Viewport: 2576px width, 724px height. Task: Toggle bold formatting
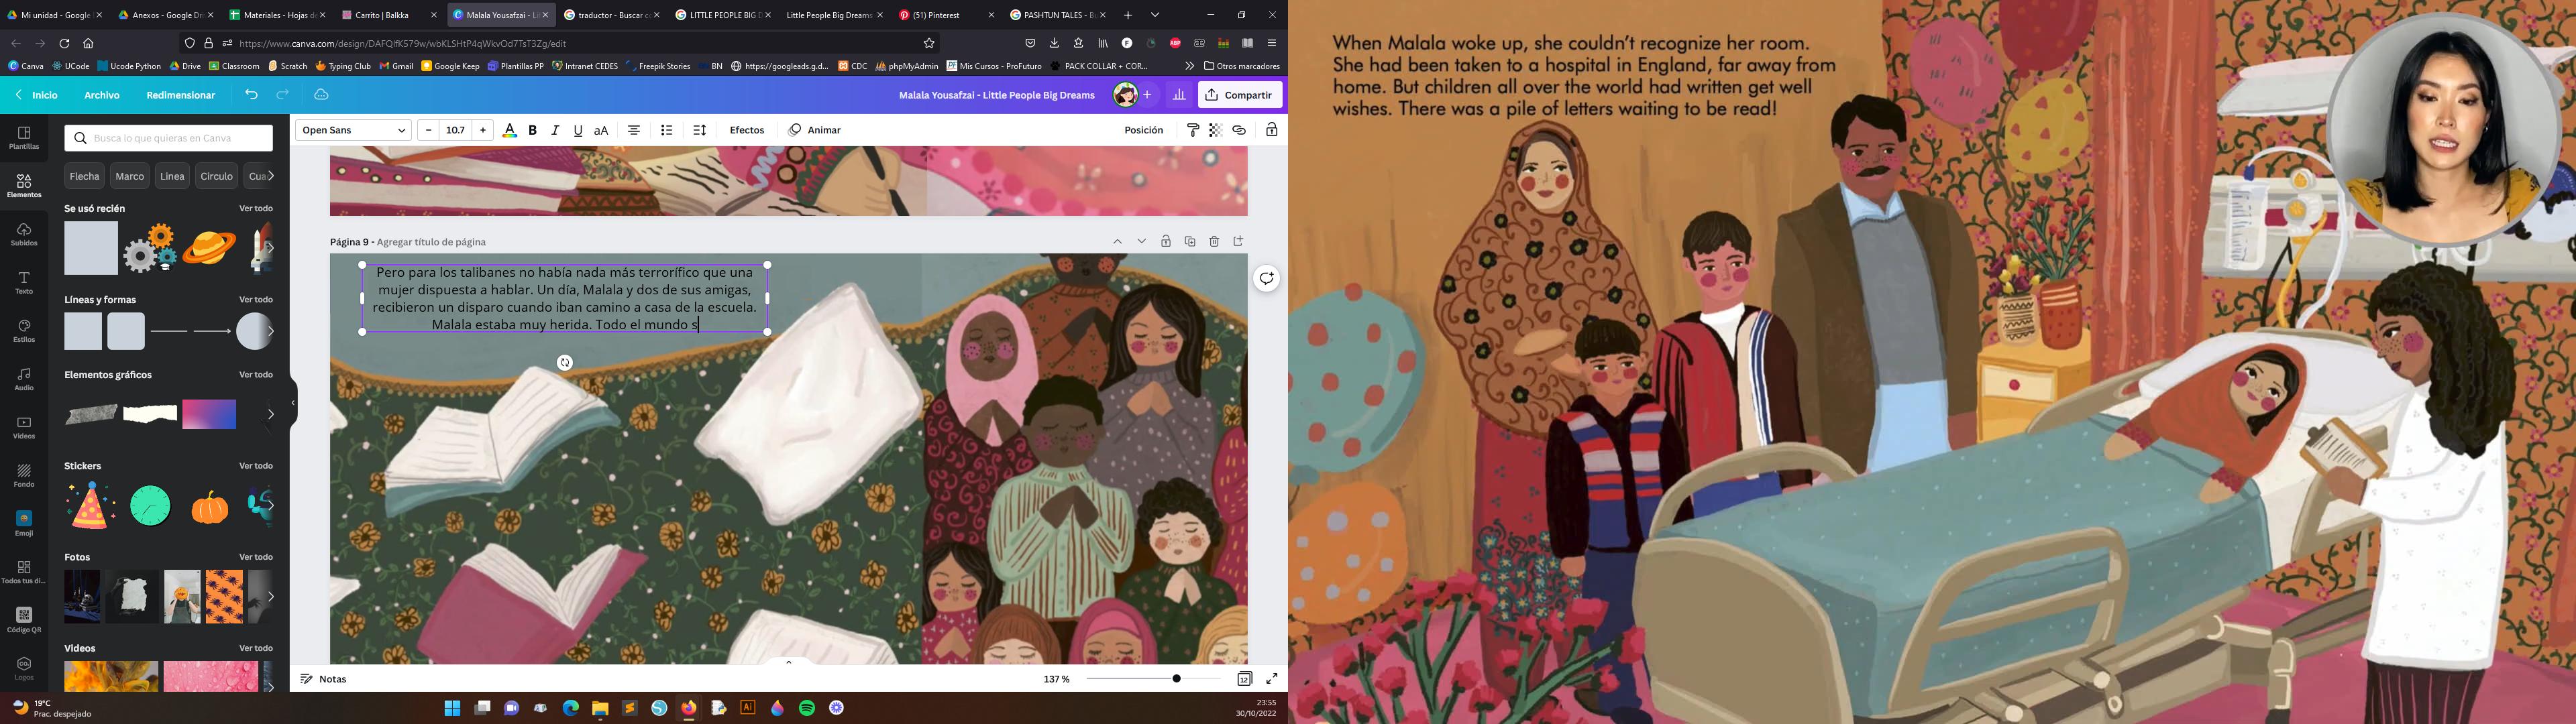(533, 130)
